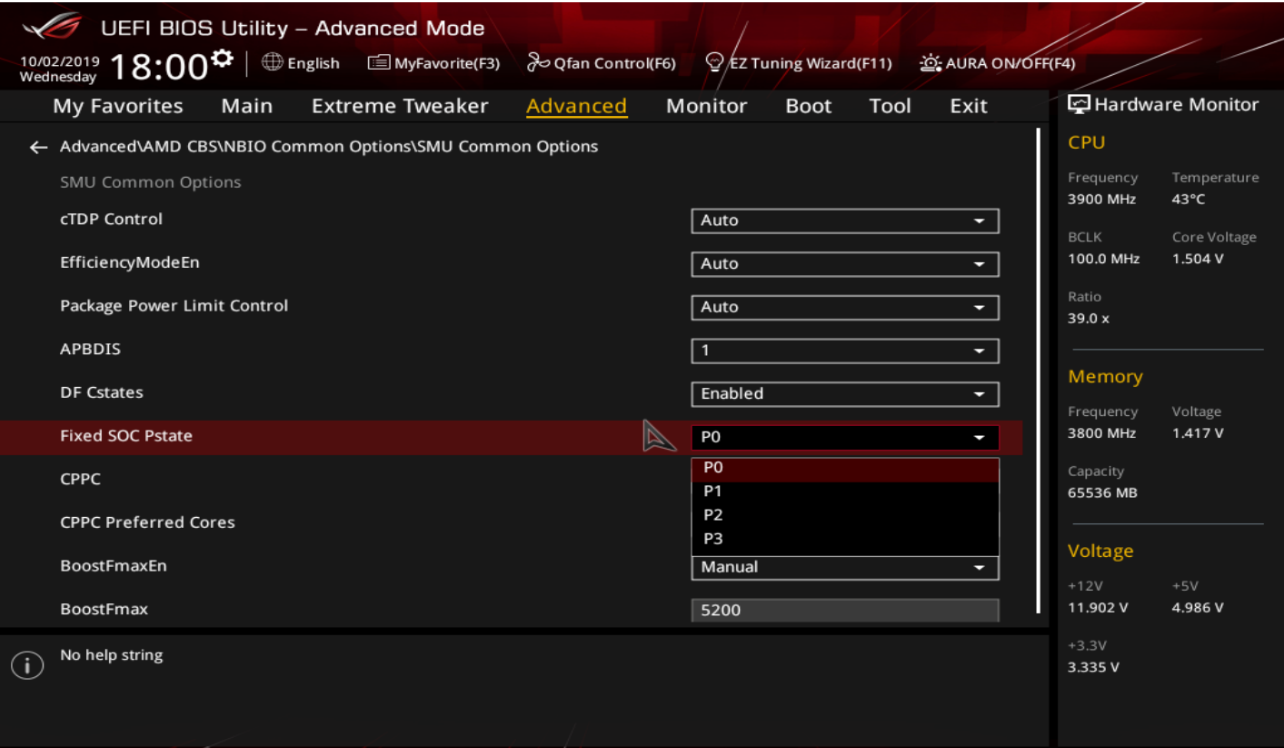Click BCLK value 100.0 MHz

pos(1104,259)
